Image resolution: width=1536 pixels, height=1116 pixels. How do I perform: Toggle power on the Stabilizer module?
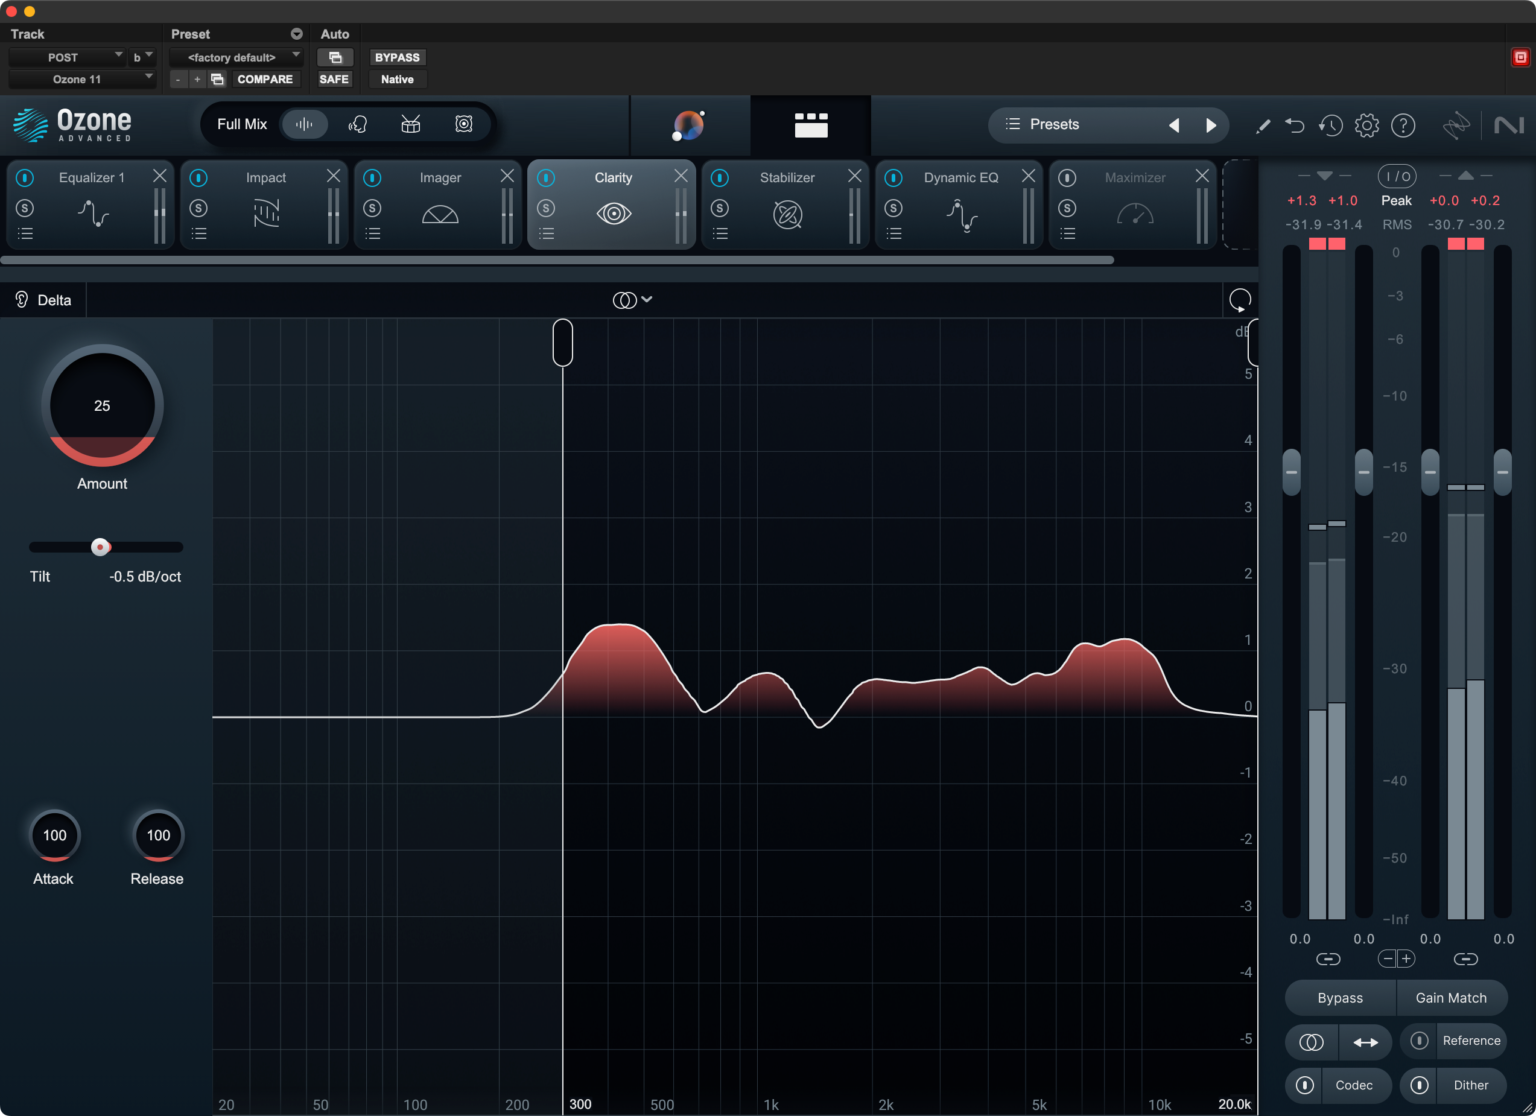[x=719, y=177]
